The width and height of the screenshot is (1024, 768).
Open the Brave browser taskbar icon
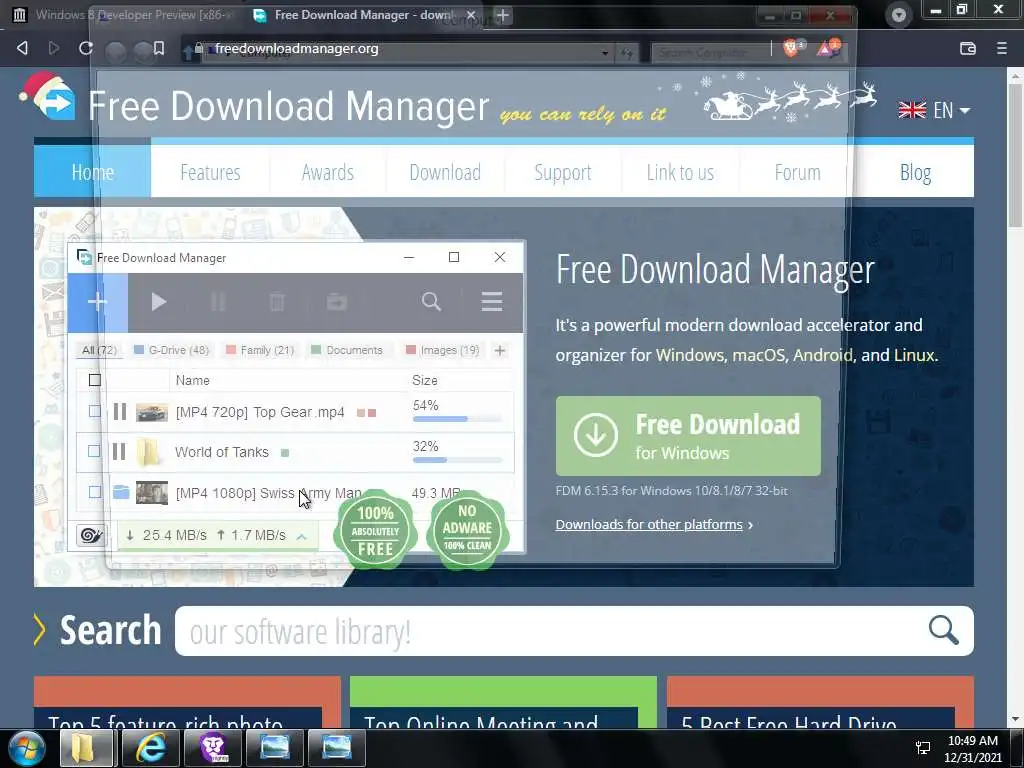click(x=212, y=748)
